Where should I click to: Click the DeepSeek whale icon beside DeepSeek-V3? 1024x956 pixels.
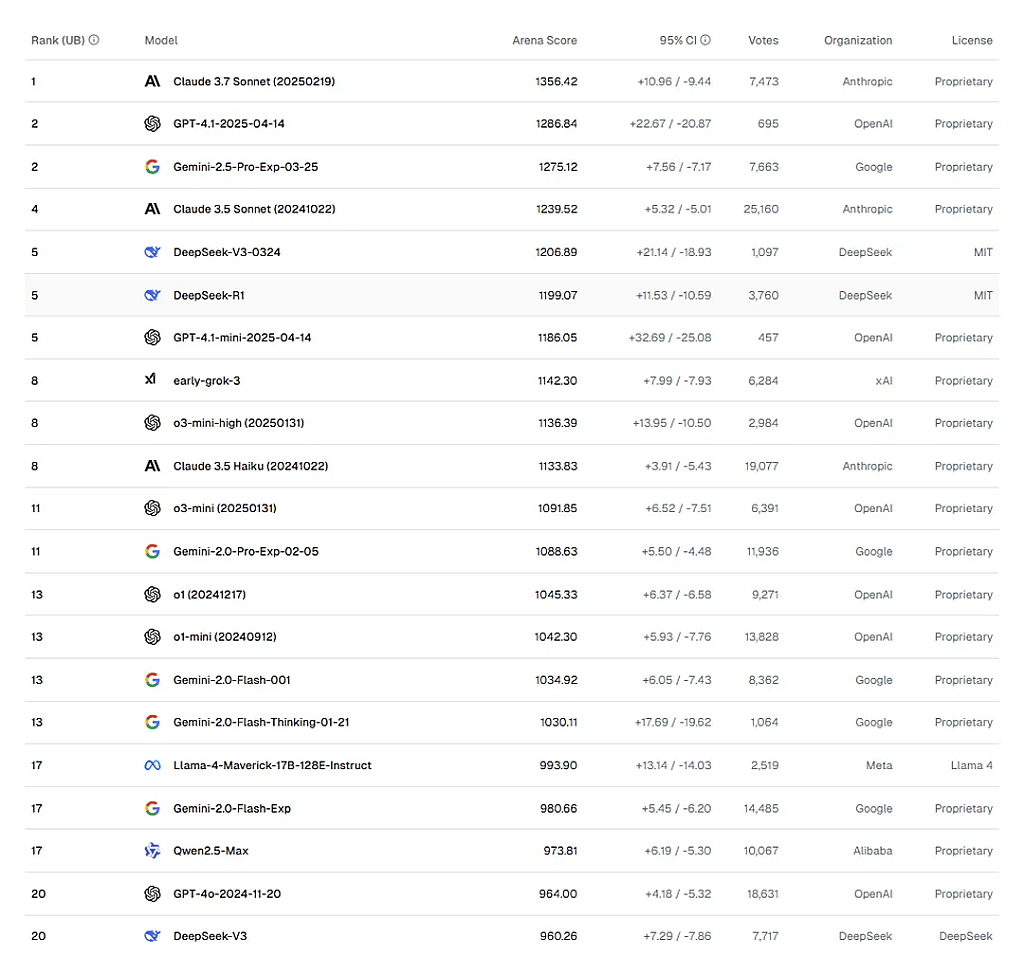click(x=152, y=936)
